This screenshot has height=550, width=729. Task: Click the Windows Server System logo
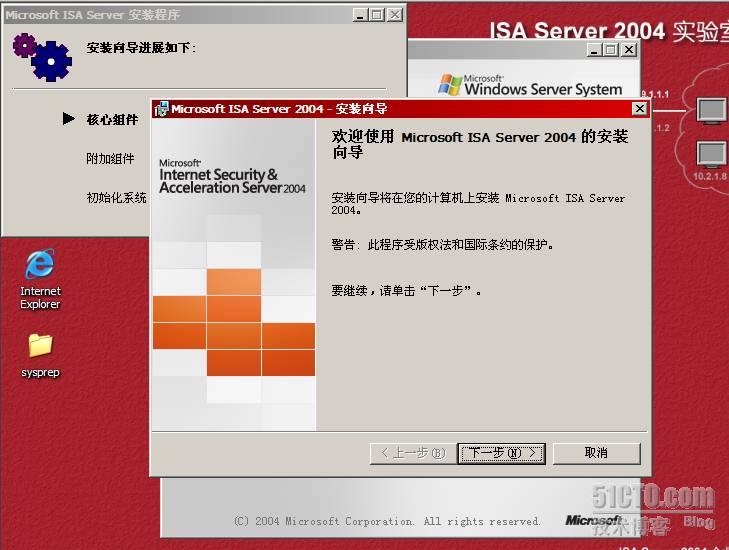click(530, 85)
